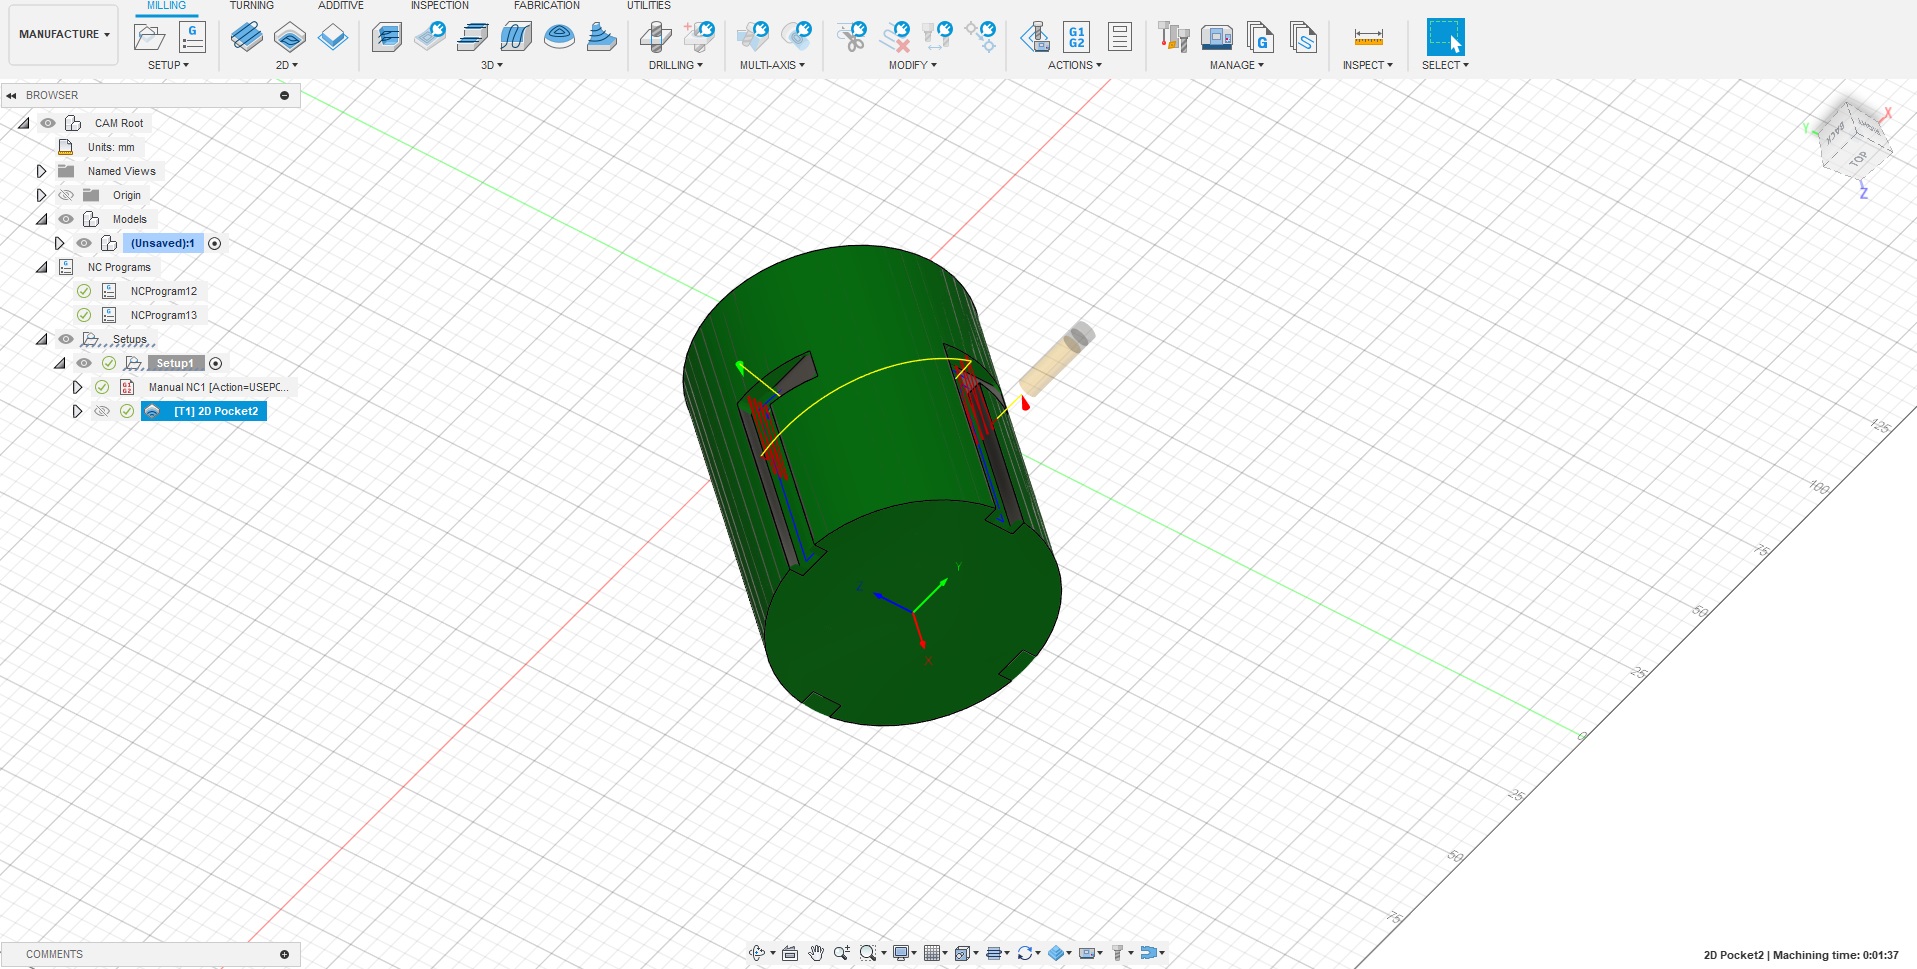Image resolution: width=1917 pixels, height=969 pixels.
Task: Expand the (Unsaved):1 model node
Action: 59,243
